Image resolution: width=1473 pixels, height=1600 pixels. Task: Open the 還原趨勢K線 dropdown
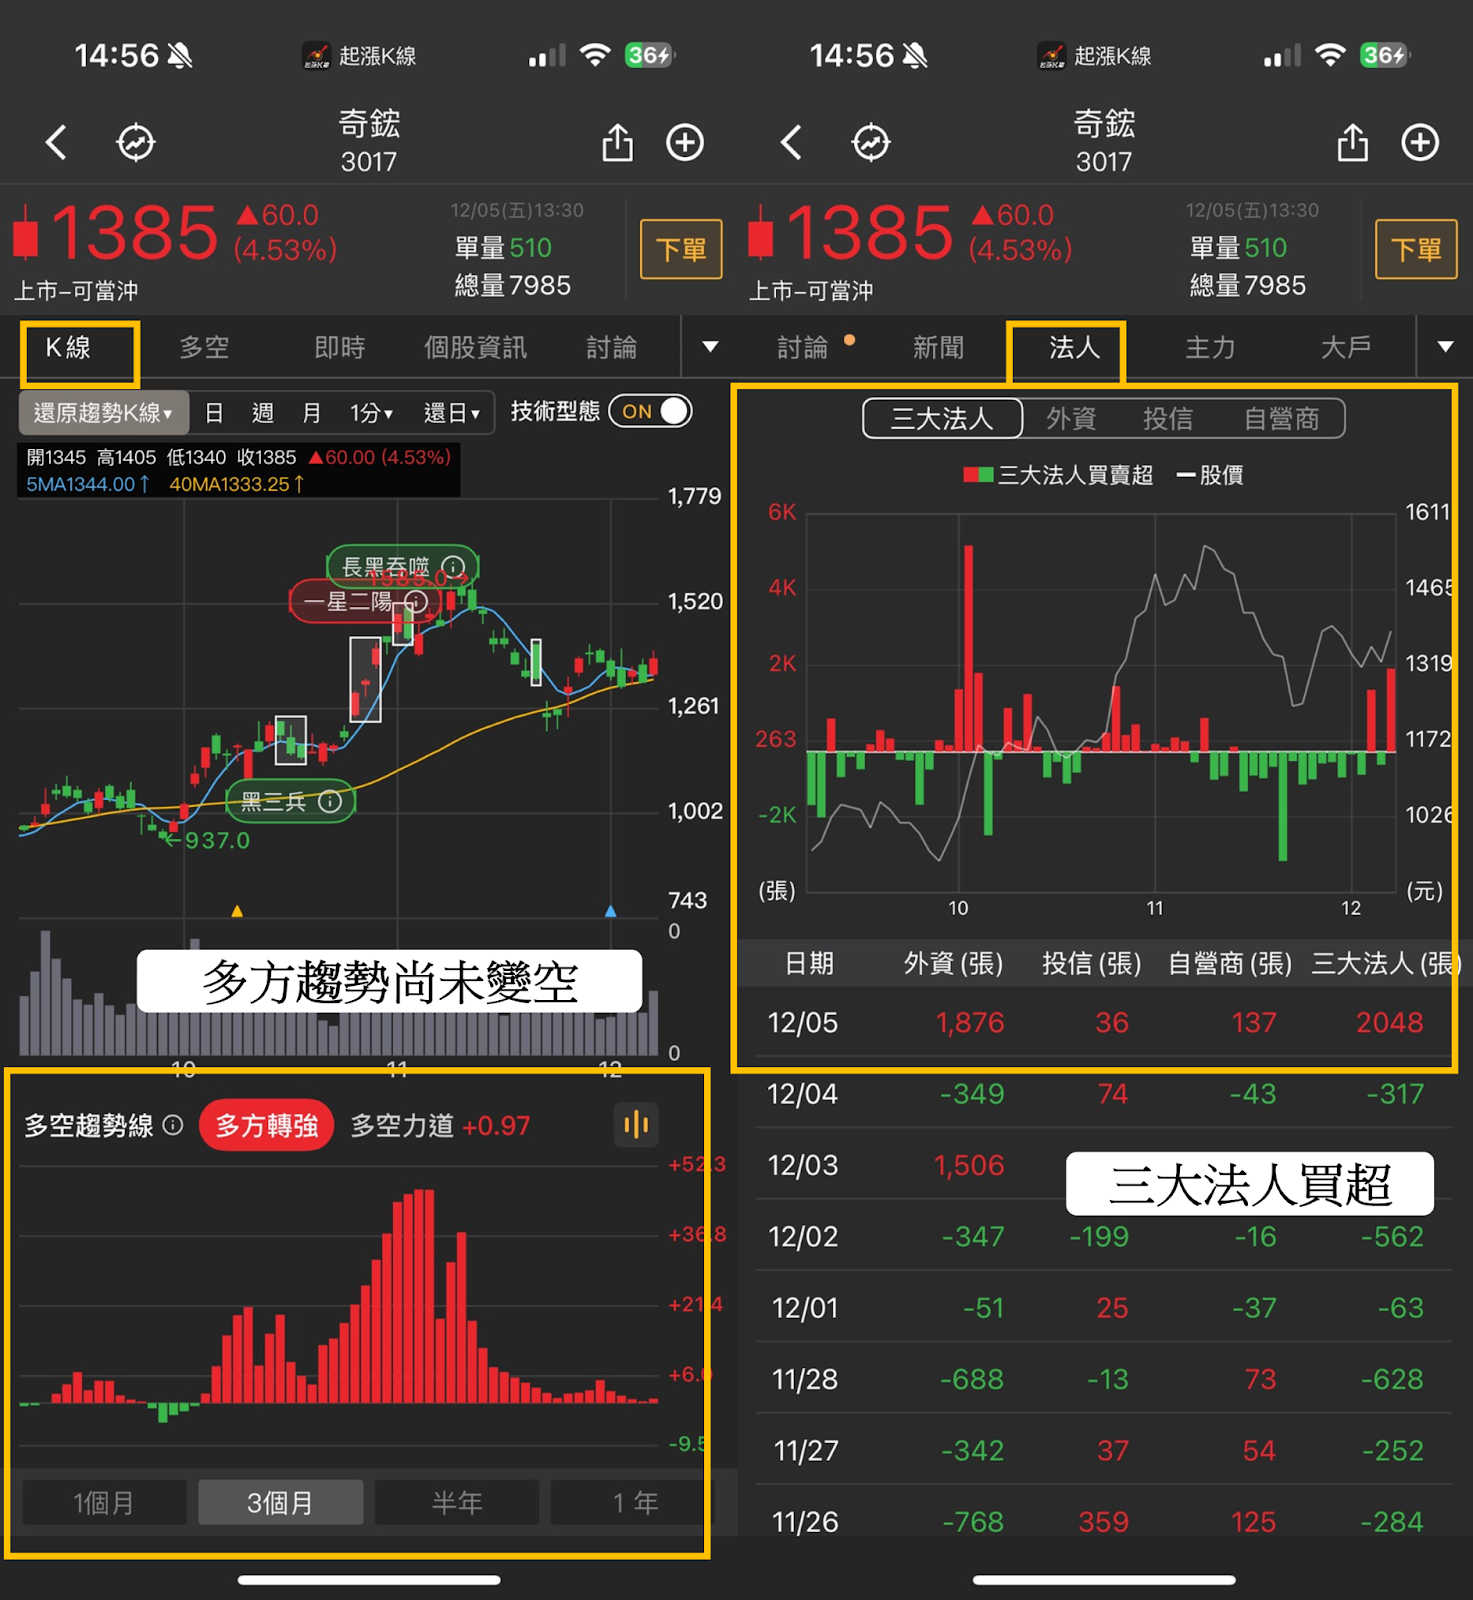(x=103, y=412)
